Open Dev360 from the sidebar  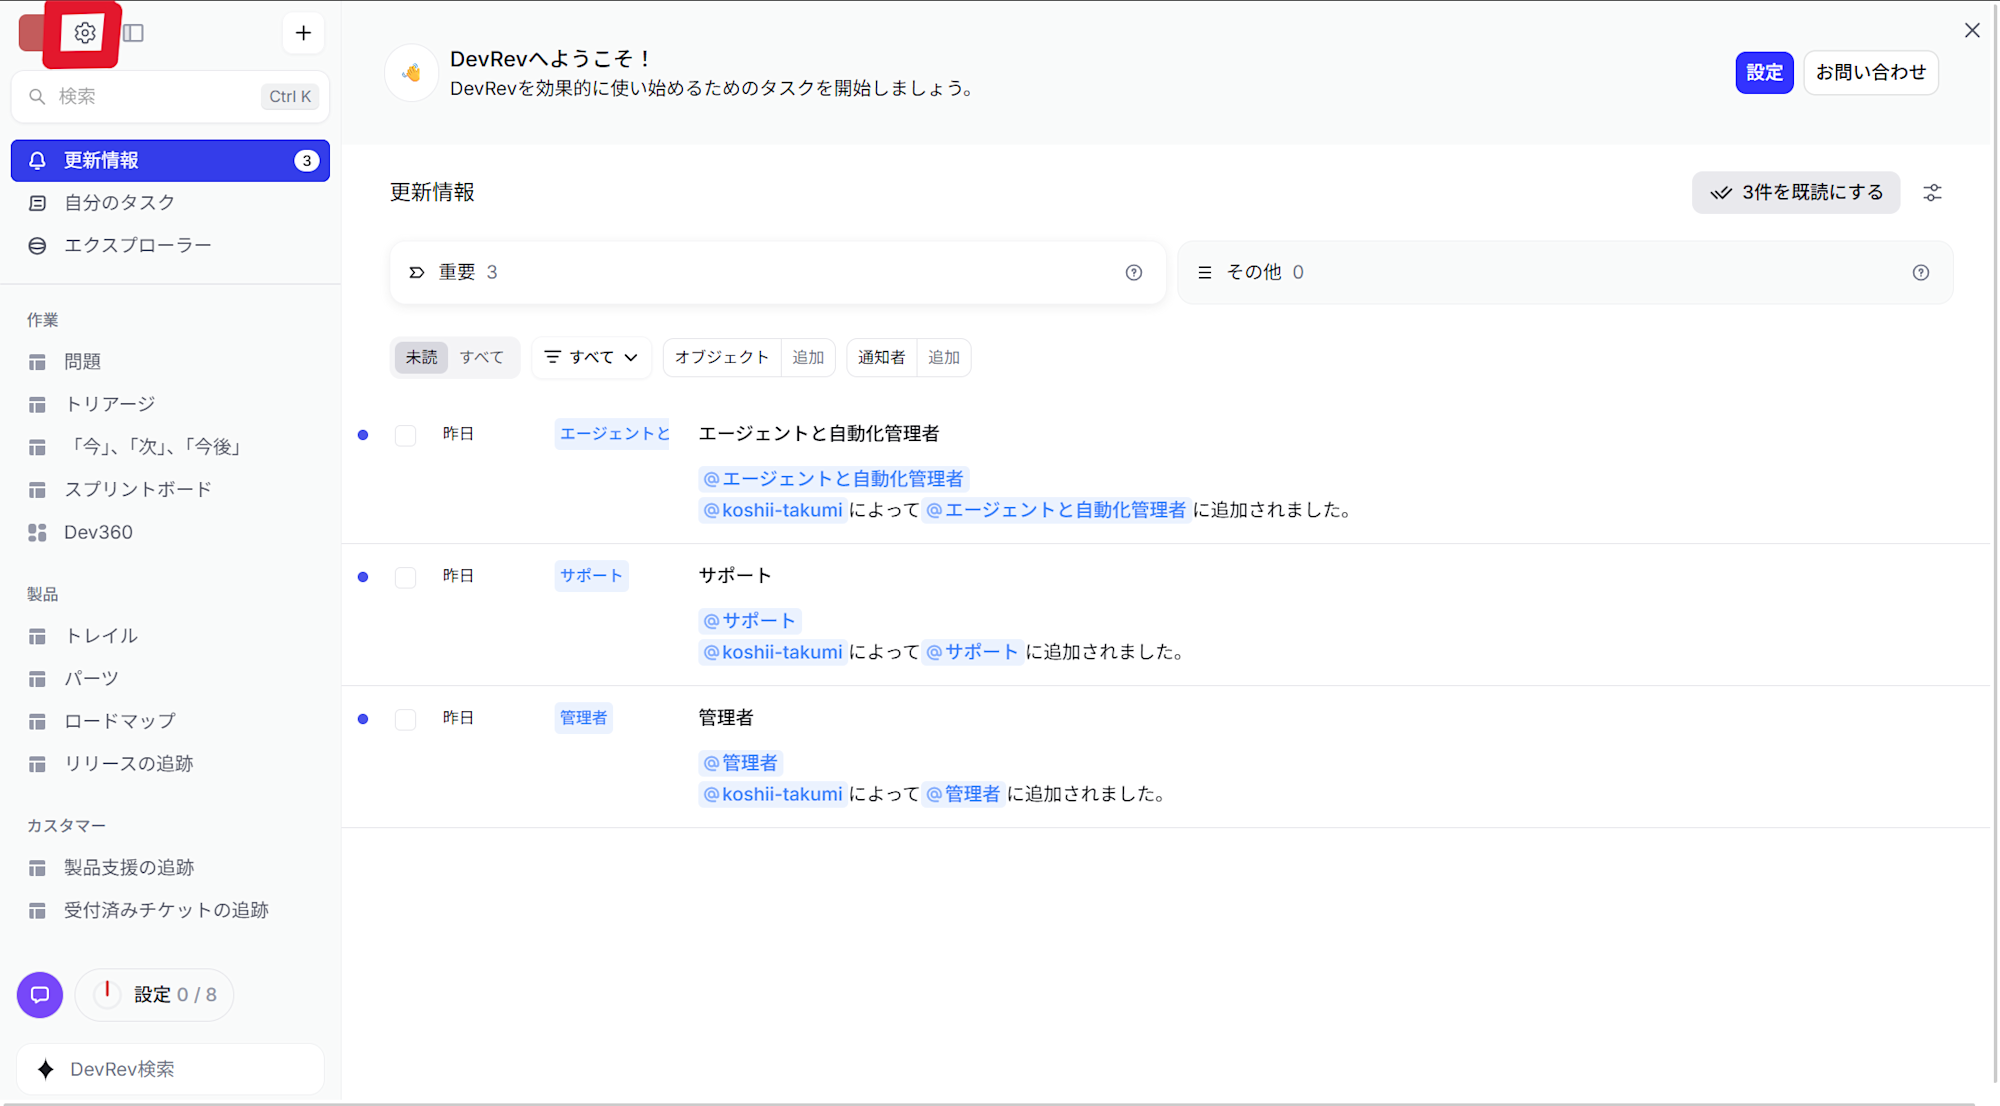point(97,532)
